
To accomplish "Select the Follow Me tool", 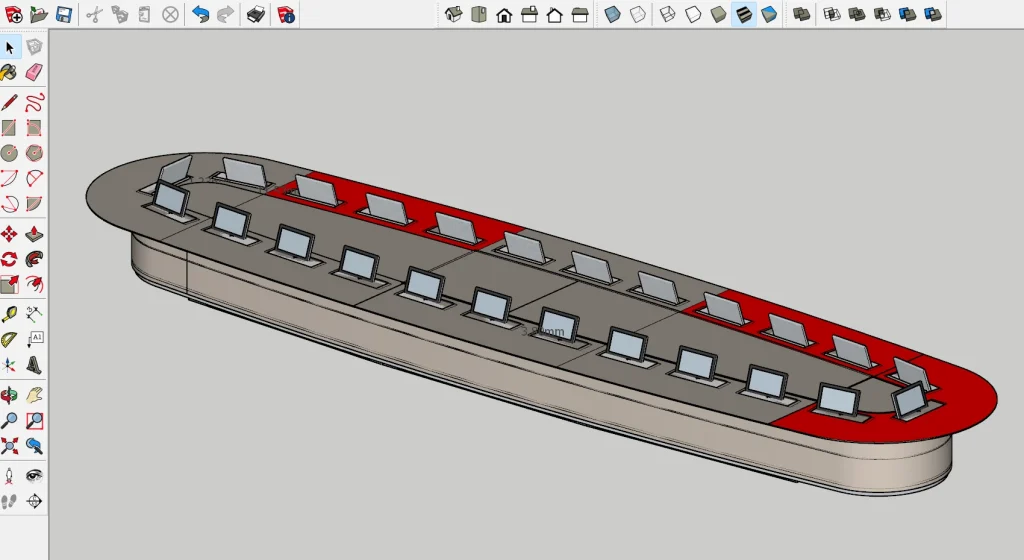I will (35, 259).
